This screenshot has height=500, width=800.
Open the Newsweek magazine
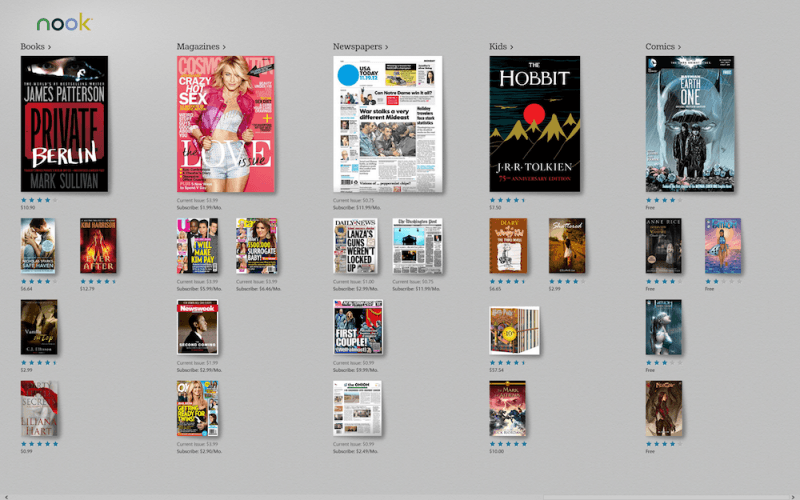tap(197, 327)
